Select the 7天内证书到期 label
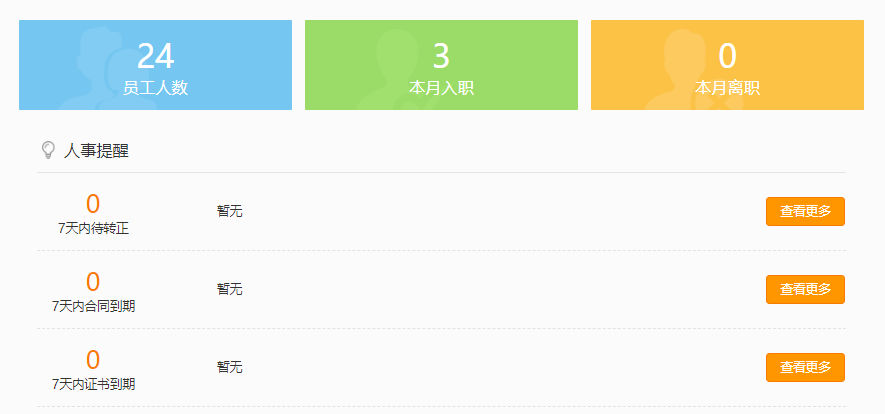 (93, 385)
